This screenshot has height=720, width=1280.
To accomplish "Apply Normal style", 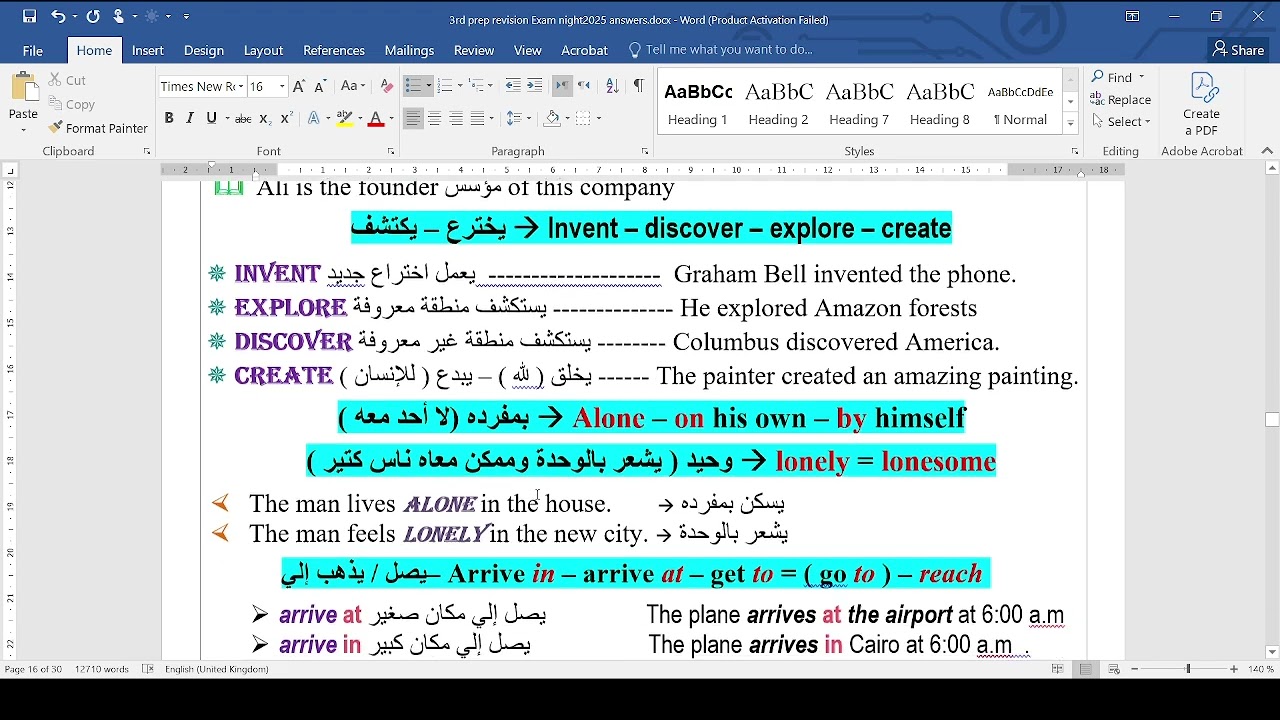I will [1020, 103].
